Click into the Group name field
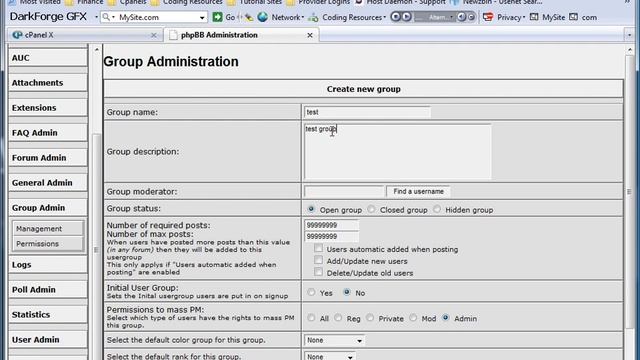Screen dimensions: 640x360 tap(367, 112)
